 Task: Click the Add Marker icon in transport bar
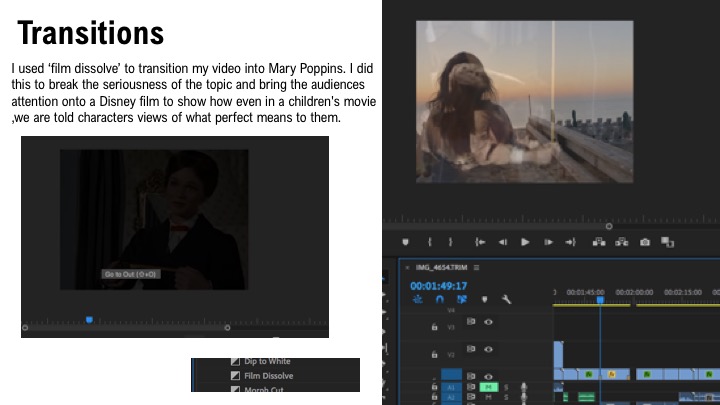click(x=406, y=241)
